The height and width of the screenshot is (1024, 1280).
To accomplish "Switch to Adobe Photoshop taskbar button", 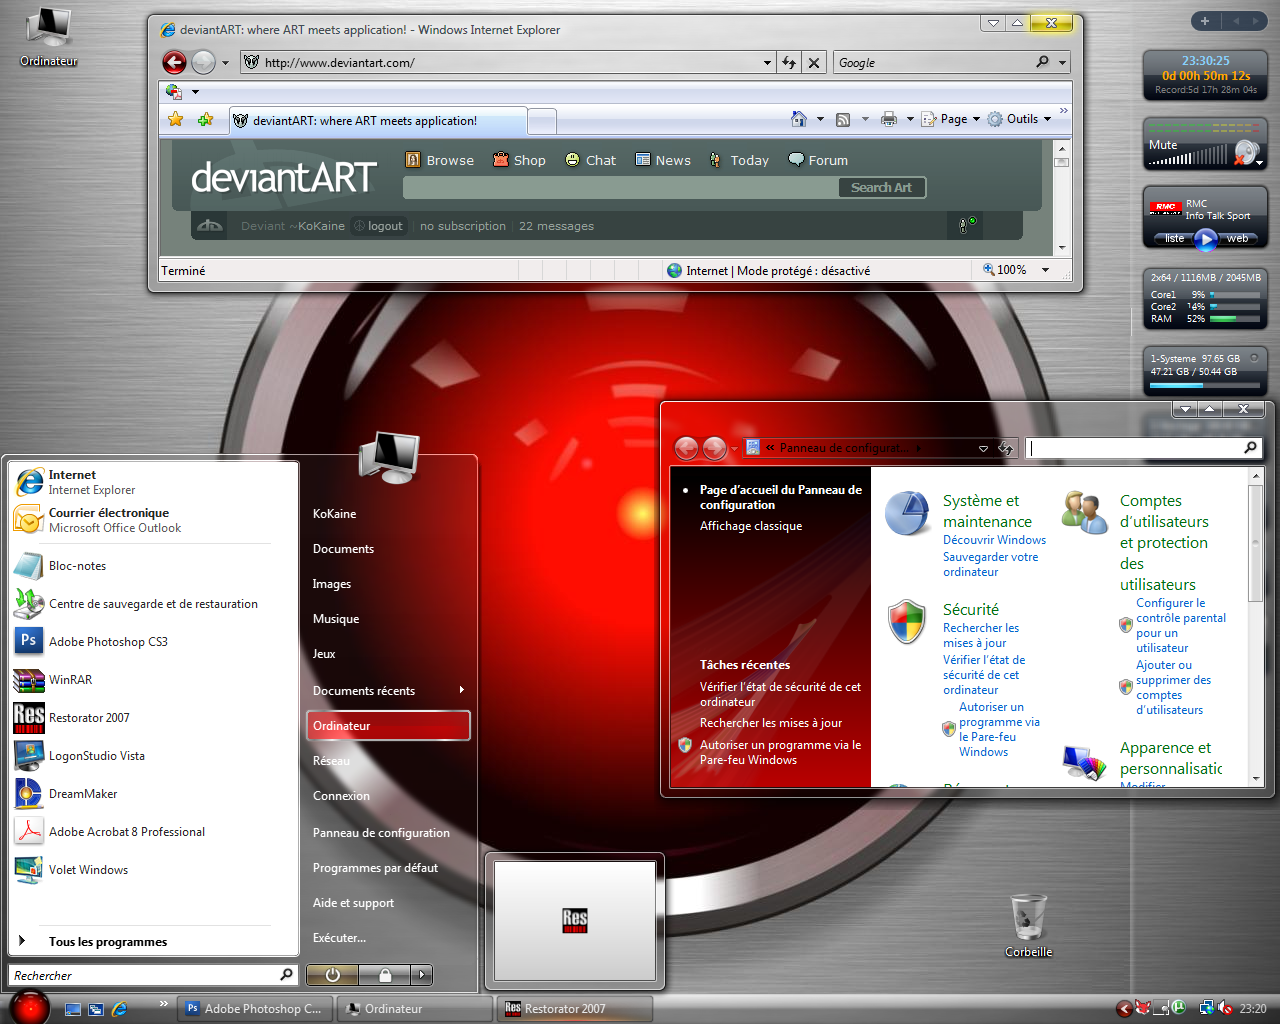I will pos(256,1008).
